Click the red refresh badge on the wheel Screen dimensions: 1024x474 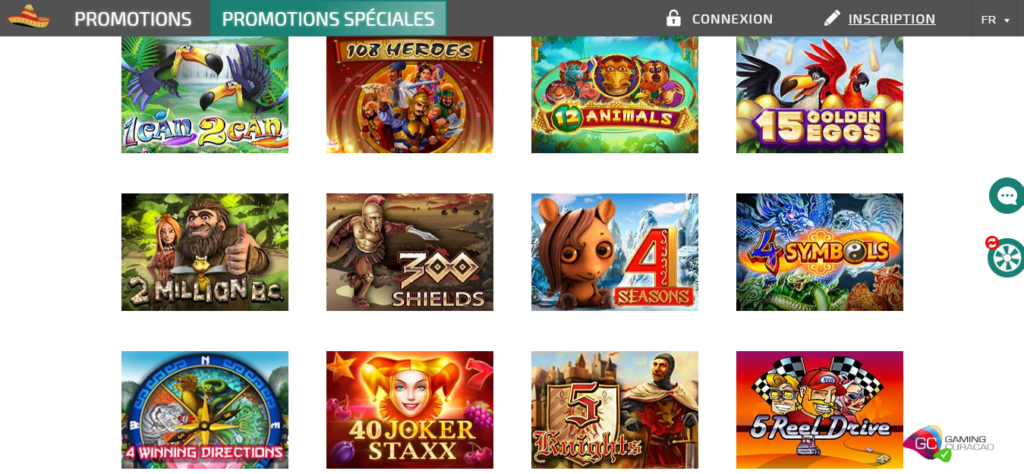pyautogui.click(x=992, y=243)
